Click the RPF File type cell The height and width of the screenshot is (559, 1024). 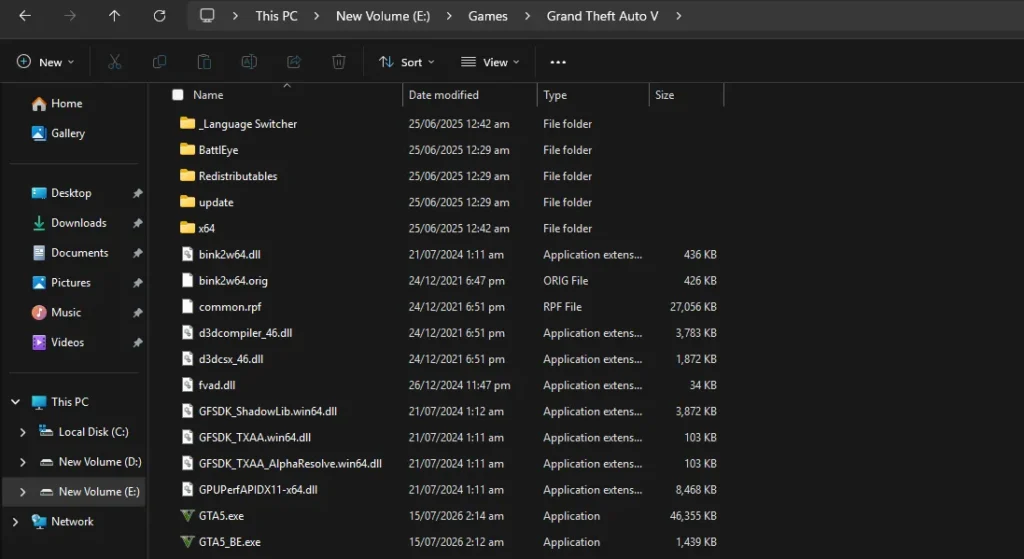pos(562,307)
